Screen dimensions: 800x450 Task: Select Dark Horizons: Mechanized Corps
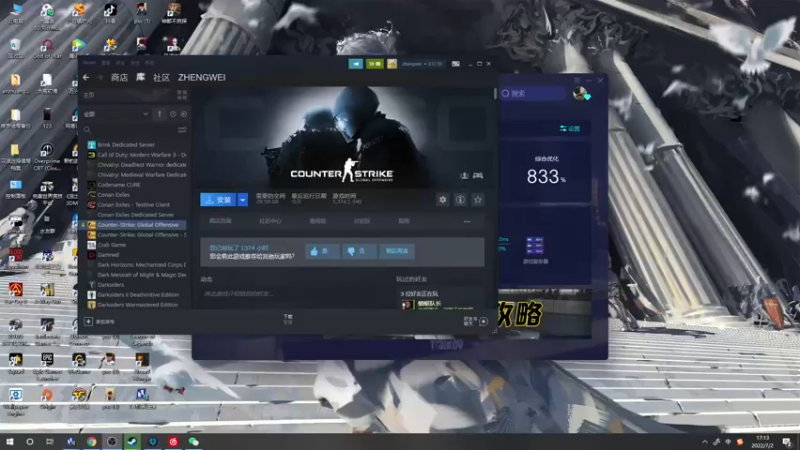point(142,265)
